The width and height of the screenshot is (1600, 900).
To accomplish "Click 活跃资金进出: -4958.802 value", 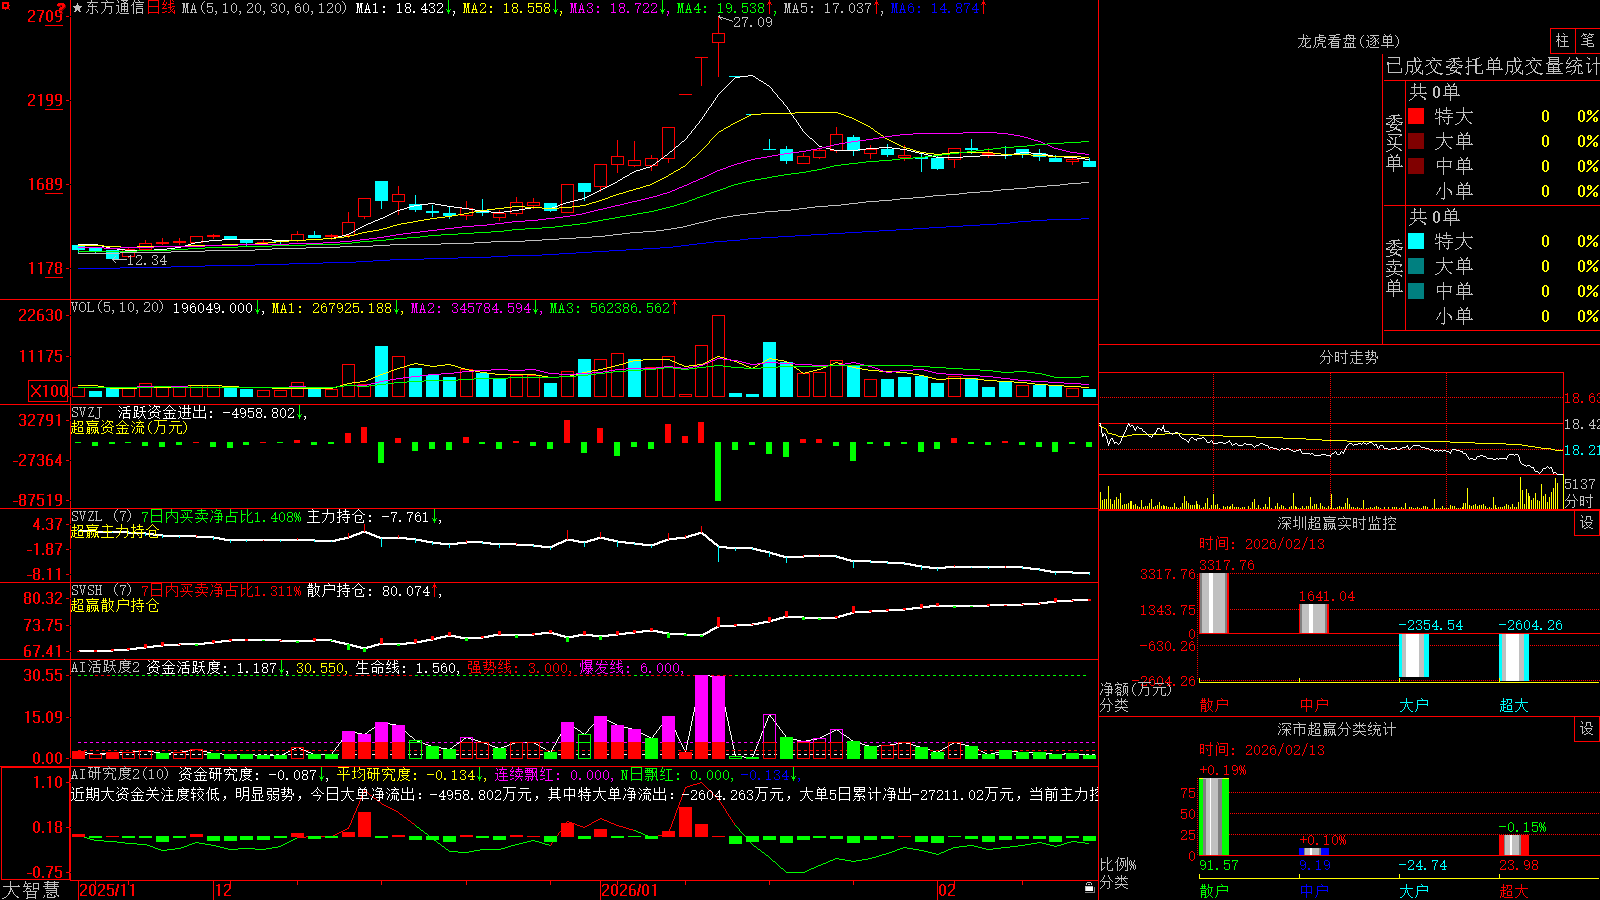I will coord(211,412).
